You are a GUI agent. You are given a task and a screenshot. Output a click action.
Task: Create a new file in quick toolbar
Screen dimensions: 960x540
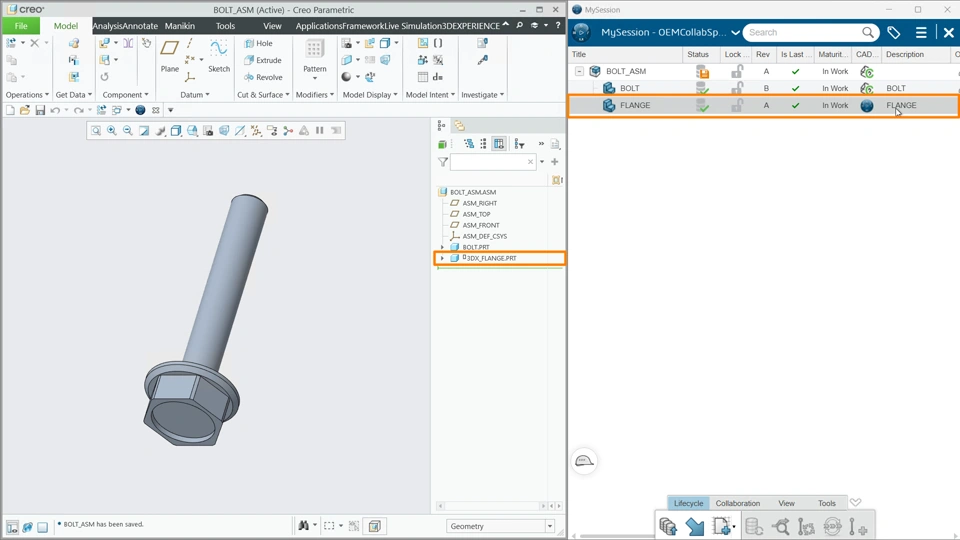tap(10, 110)
